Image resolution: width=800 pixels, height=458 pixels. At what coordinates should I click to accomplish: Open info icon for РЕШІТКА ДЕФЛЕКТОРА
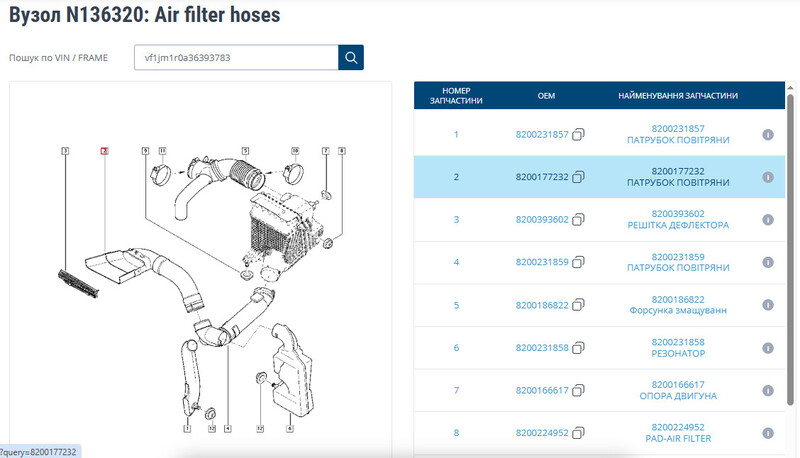click(x=768, y=219)
